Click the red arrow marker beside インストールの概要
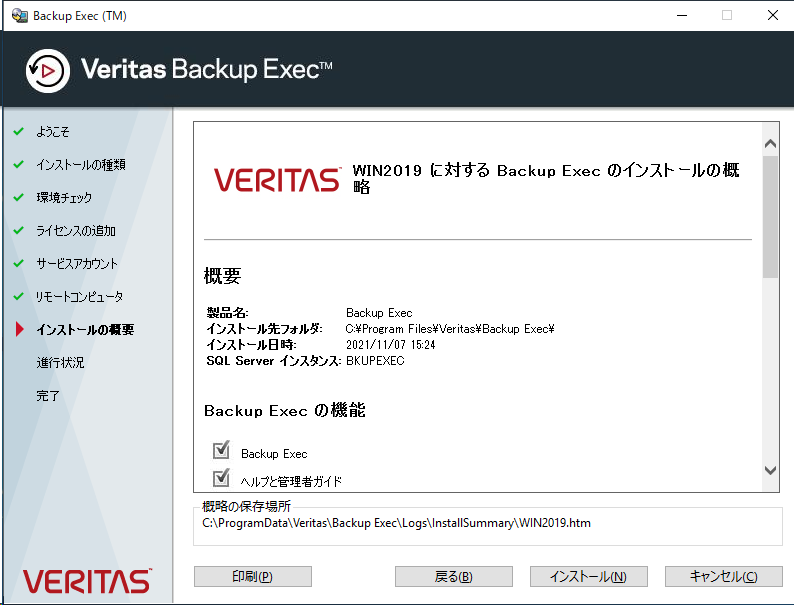The width and height of the screenshot is (794, 605). click(x=20, y=329)
